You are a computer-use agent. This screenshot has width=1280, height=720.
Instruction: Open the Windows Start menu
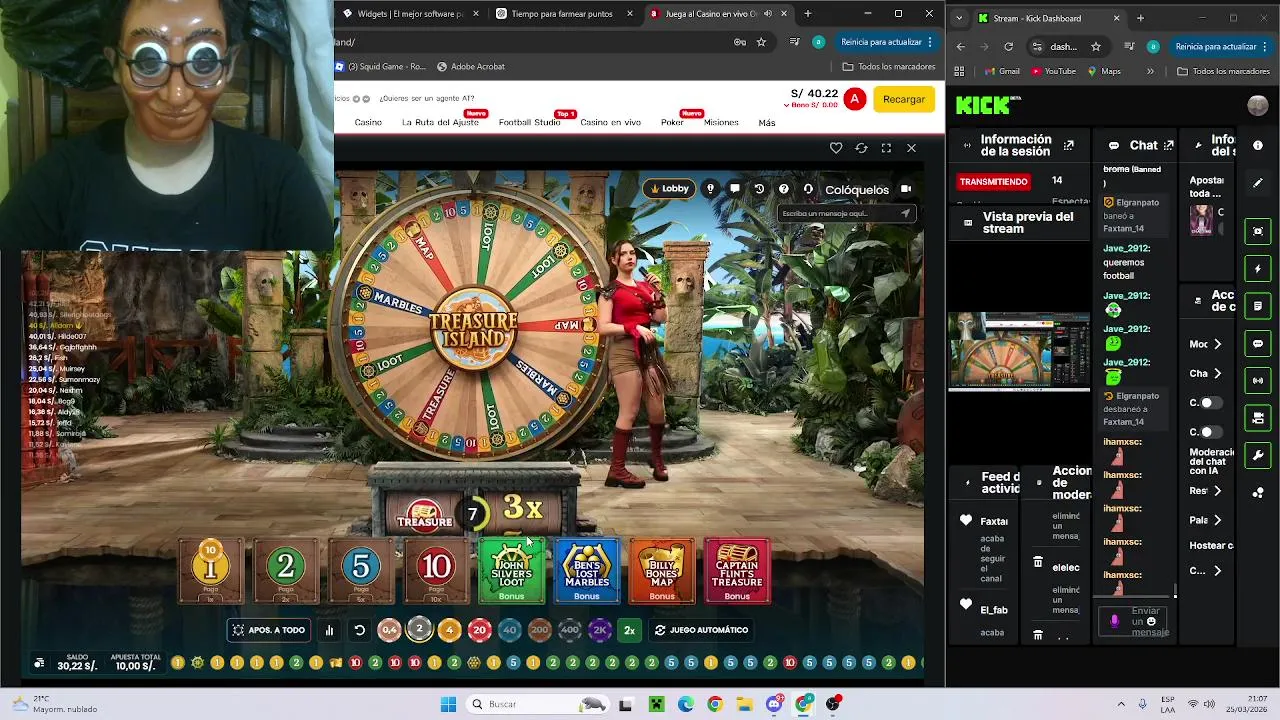click(448, 704)
